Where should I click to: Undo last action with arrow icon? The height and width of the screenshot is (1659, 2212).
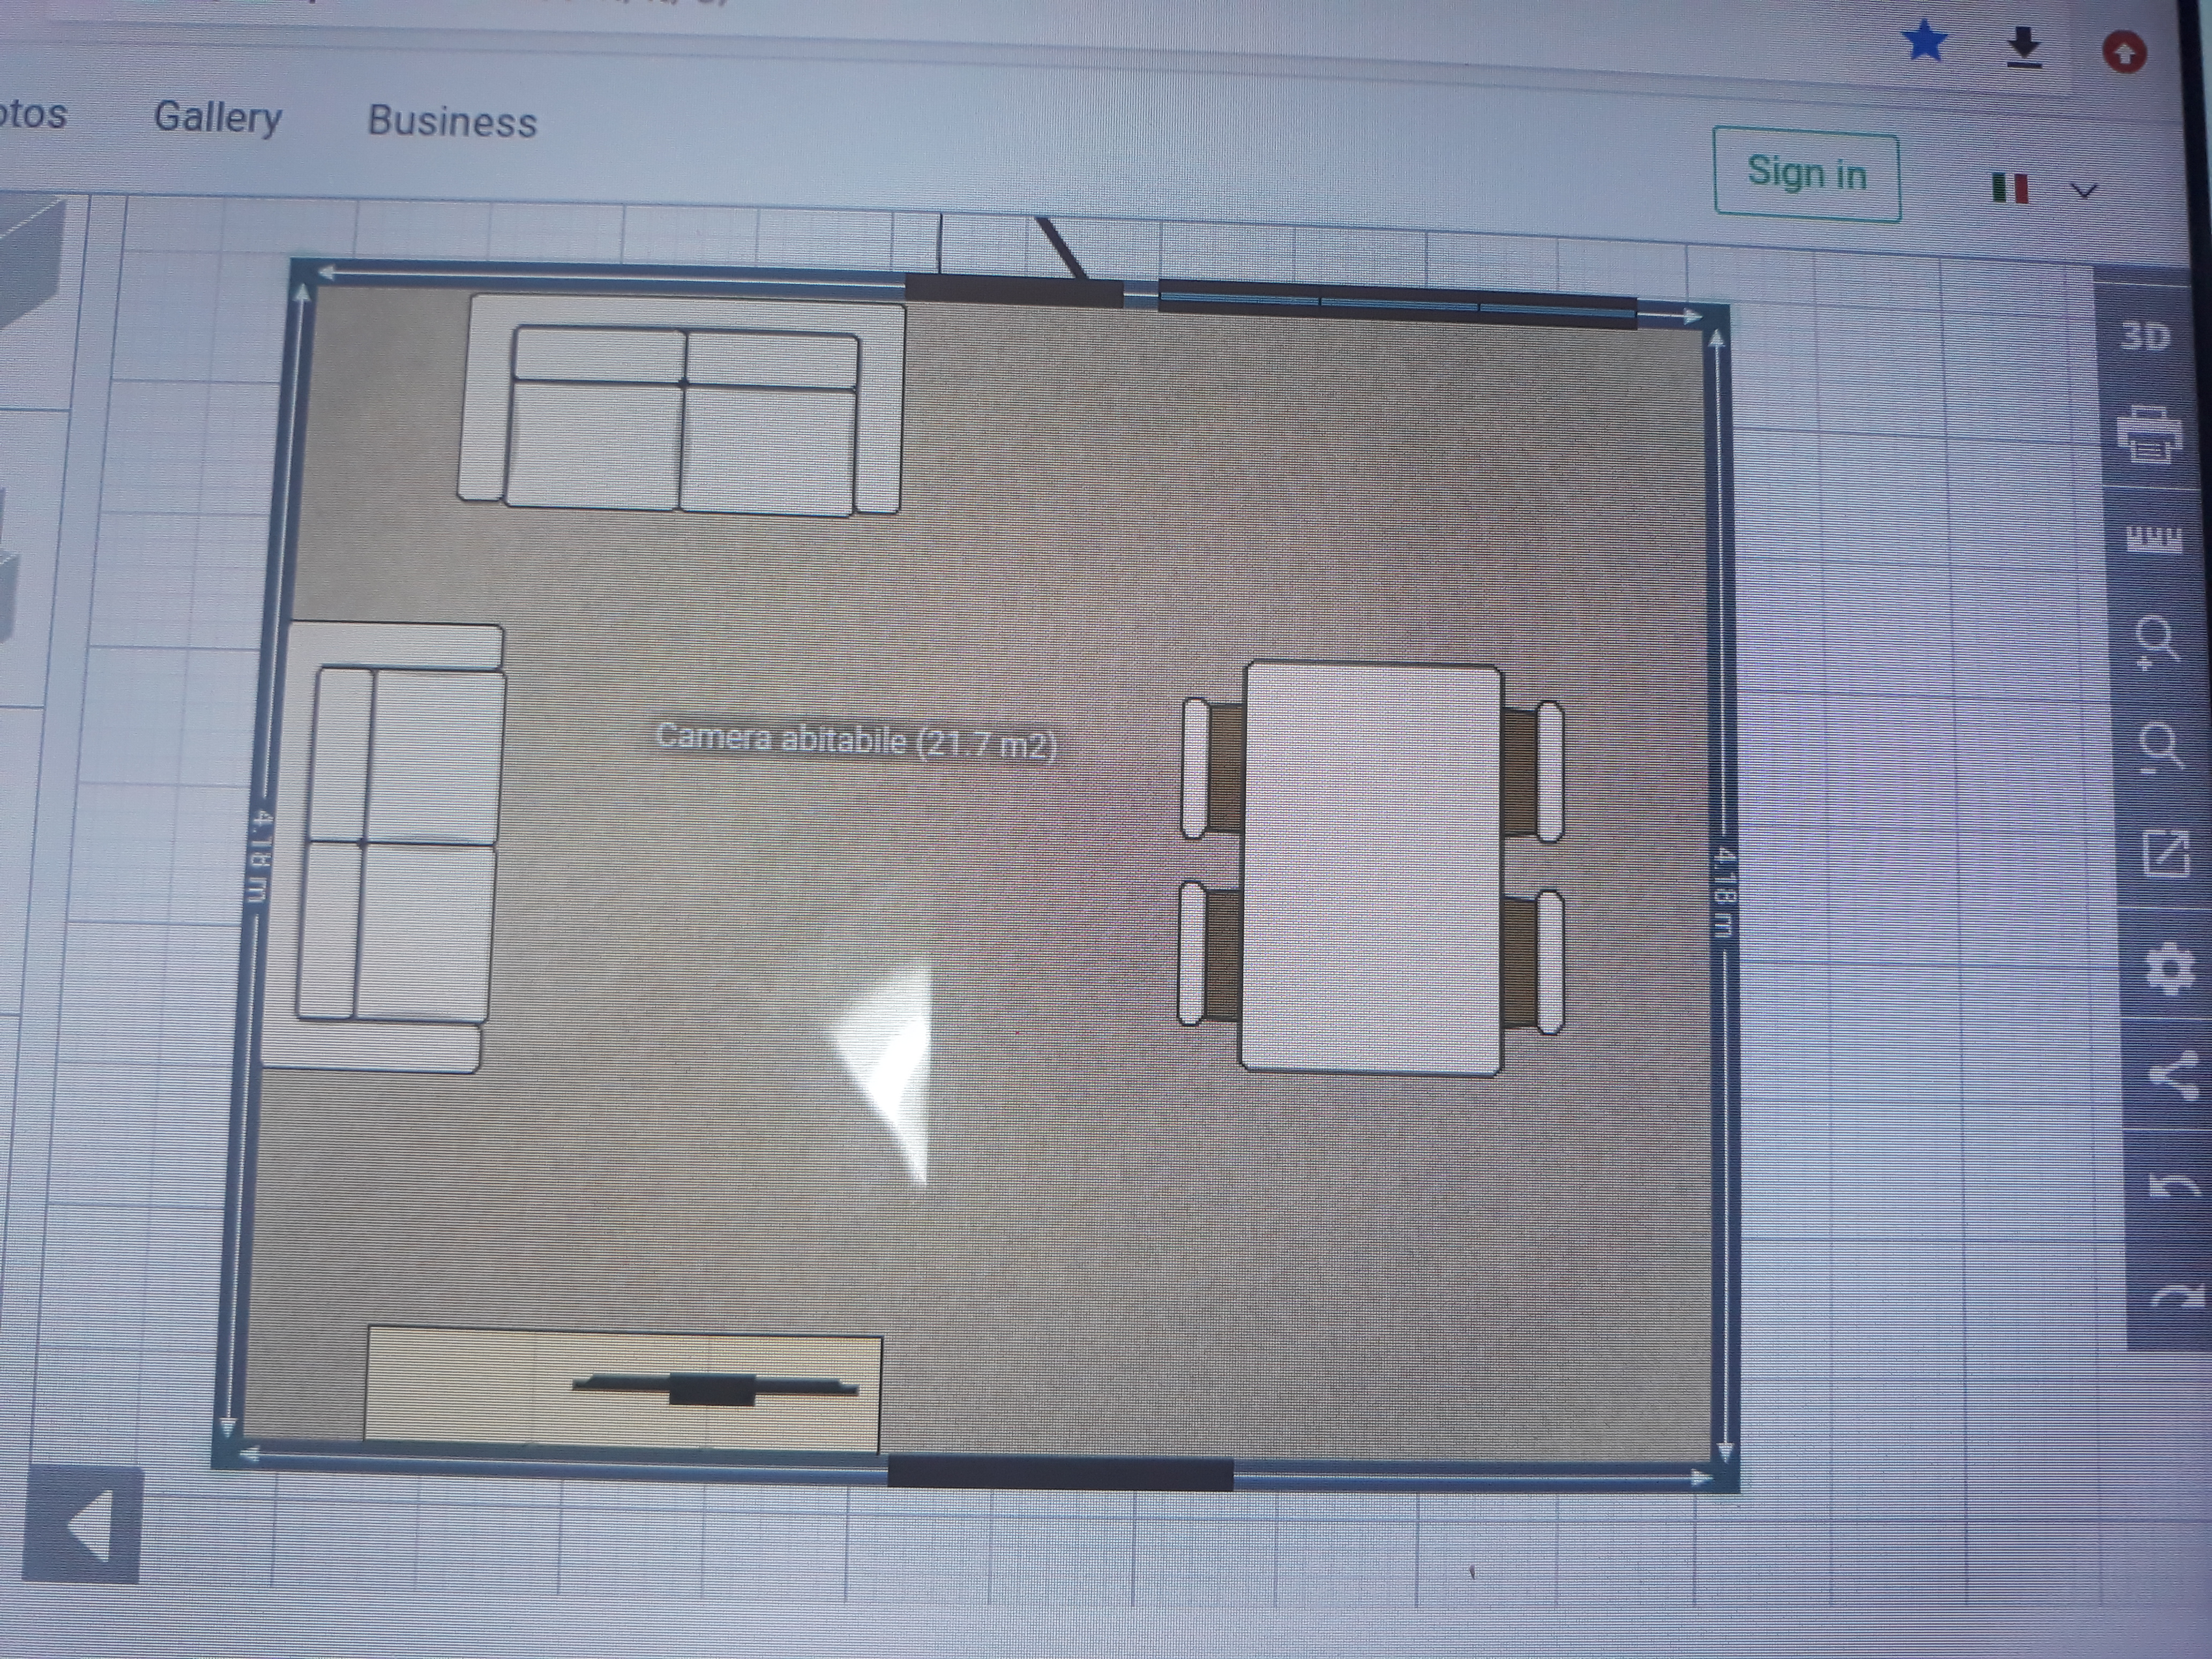2174,1186
